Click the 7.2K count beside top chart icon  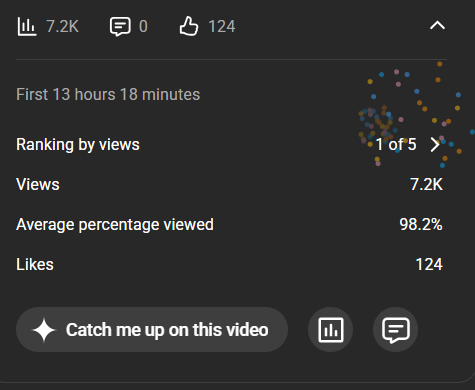tap(62, 26)
